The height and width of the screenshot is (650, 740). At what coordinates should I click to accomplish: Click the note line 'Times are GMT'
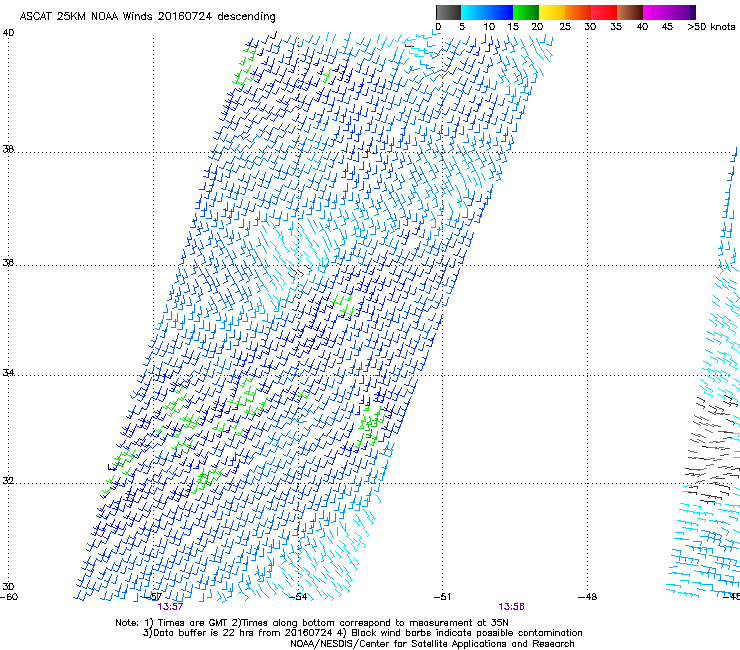pyautogui.click(x=193, y=623)
